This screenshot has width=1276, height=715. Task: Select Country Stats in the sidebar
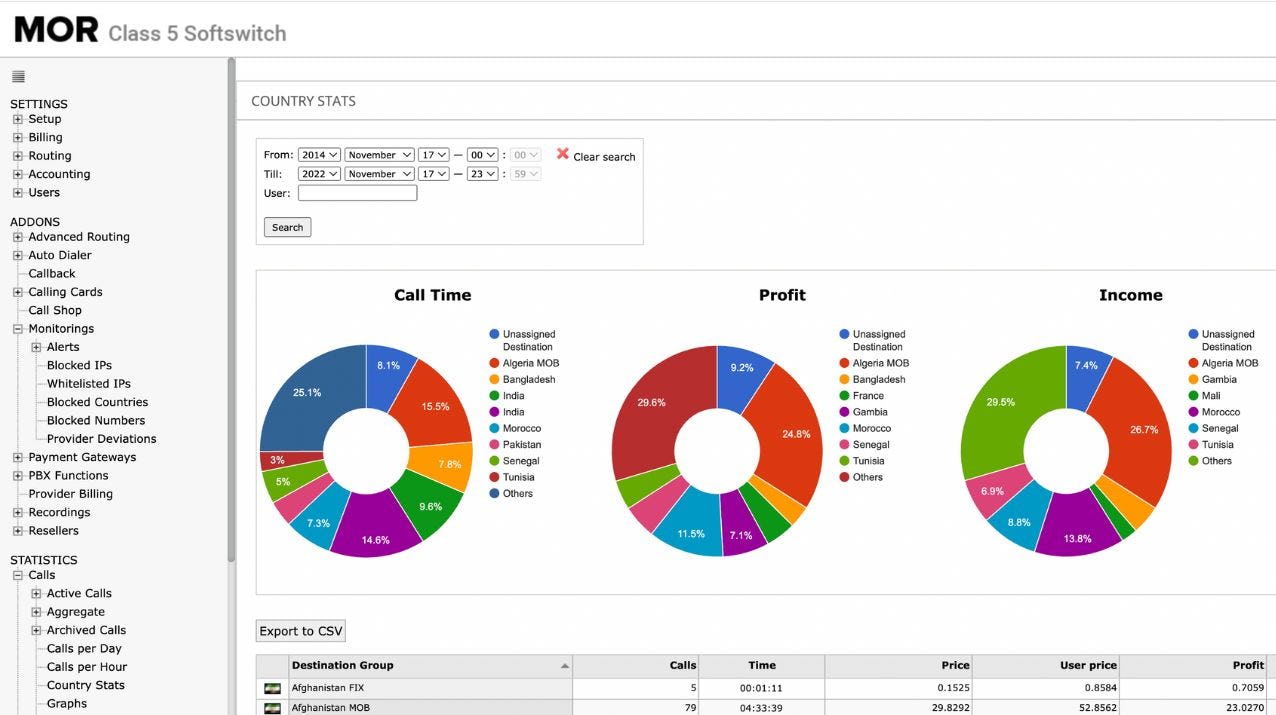point(84,685)
